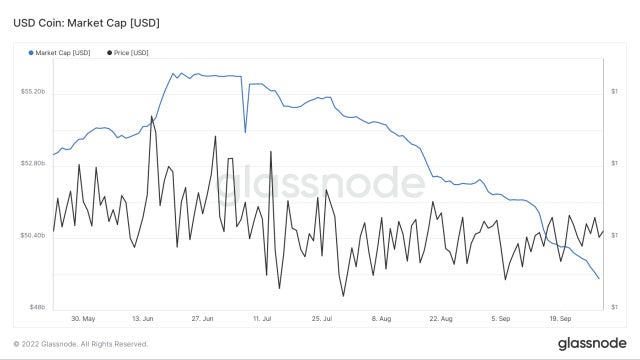This screenshot has width=640, height=360.
Task: Select the 8. Aug date label
Action: pos(381,318)
